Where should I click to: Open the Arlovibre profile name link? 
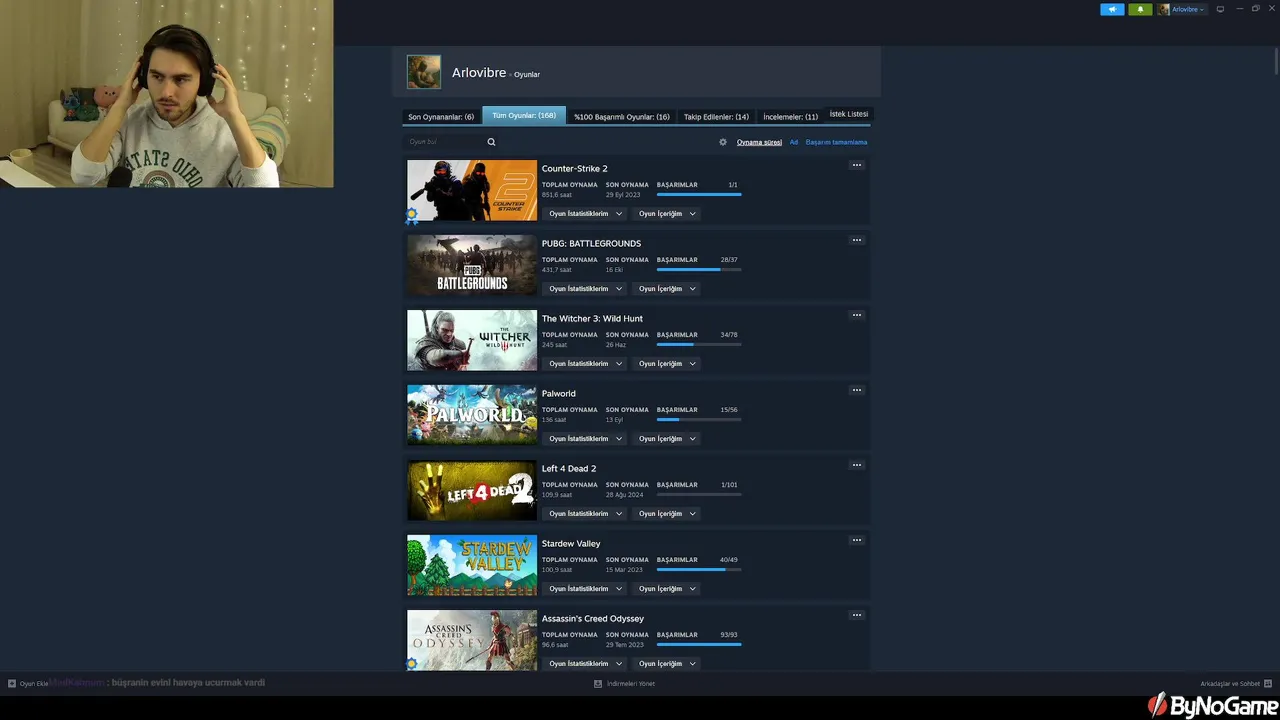(x=479, y=73)
